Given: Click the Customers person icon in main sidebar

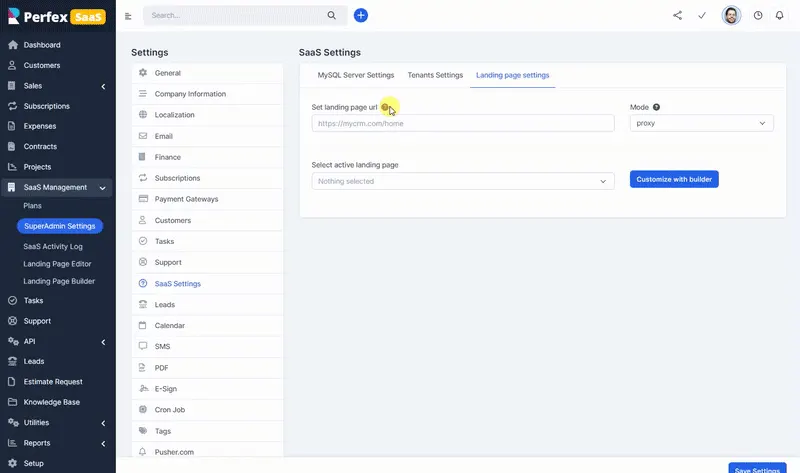Looking at the screenshot, I should point(12,65).
